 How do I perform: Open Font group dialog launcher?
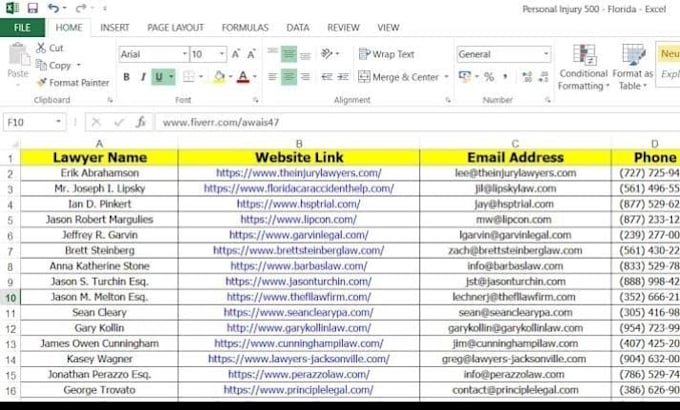point(256,100)
